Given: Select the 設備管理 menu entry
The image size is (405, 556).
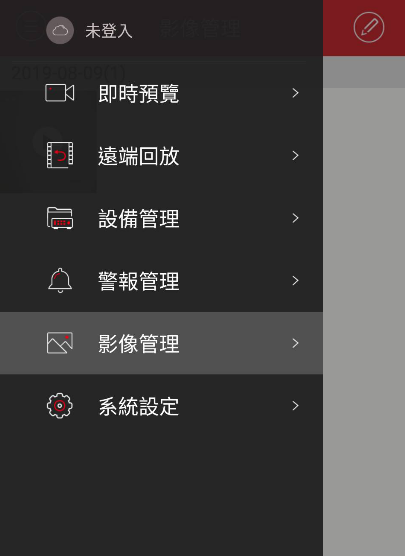Looking at the screenshot, I should pyautogui.click(x=161, y=218).
